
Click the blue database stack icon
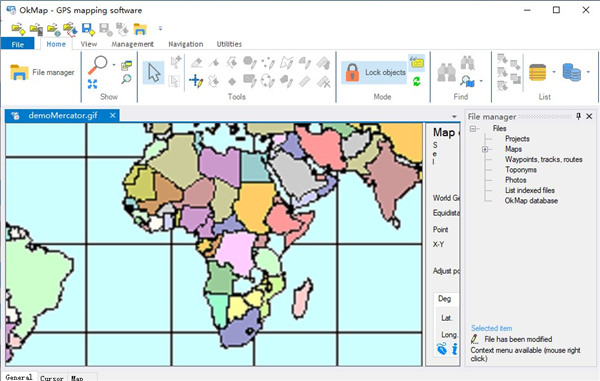(x=572, y=72)
